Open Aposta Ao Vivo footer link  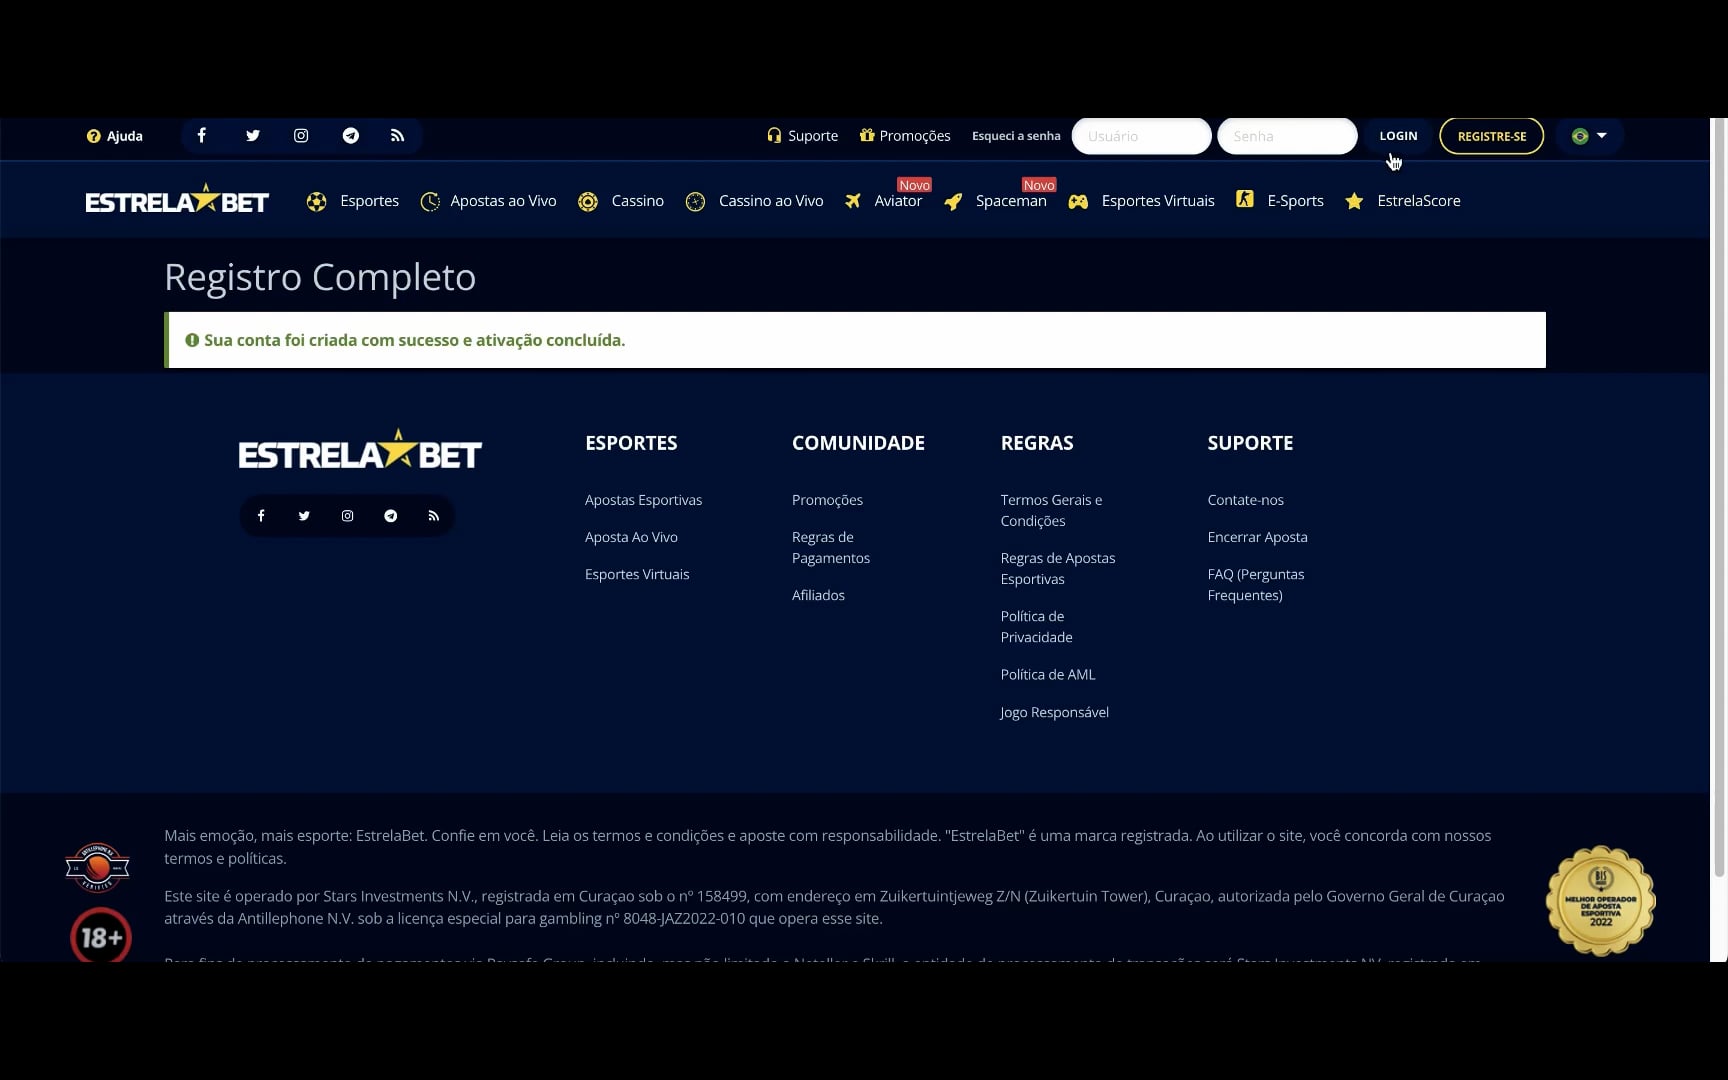(x=631, y=537)
